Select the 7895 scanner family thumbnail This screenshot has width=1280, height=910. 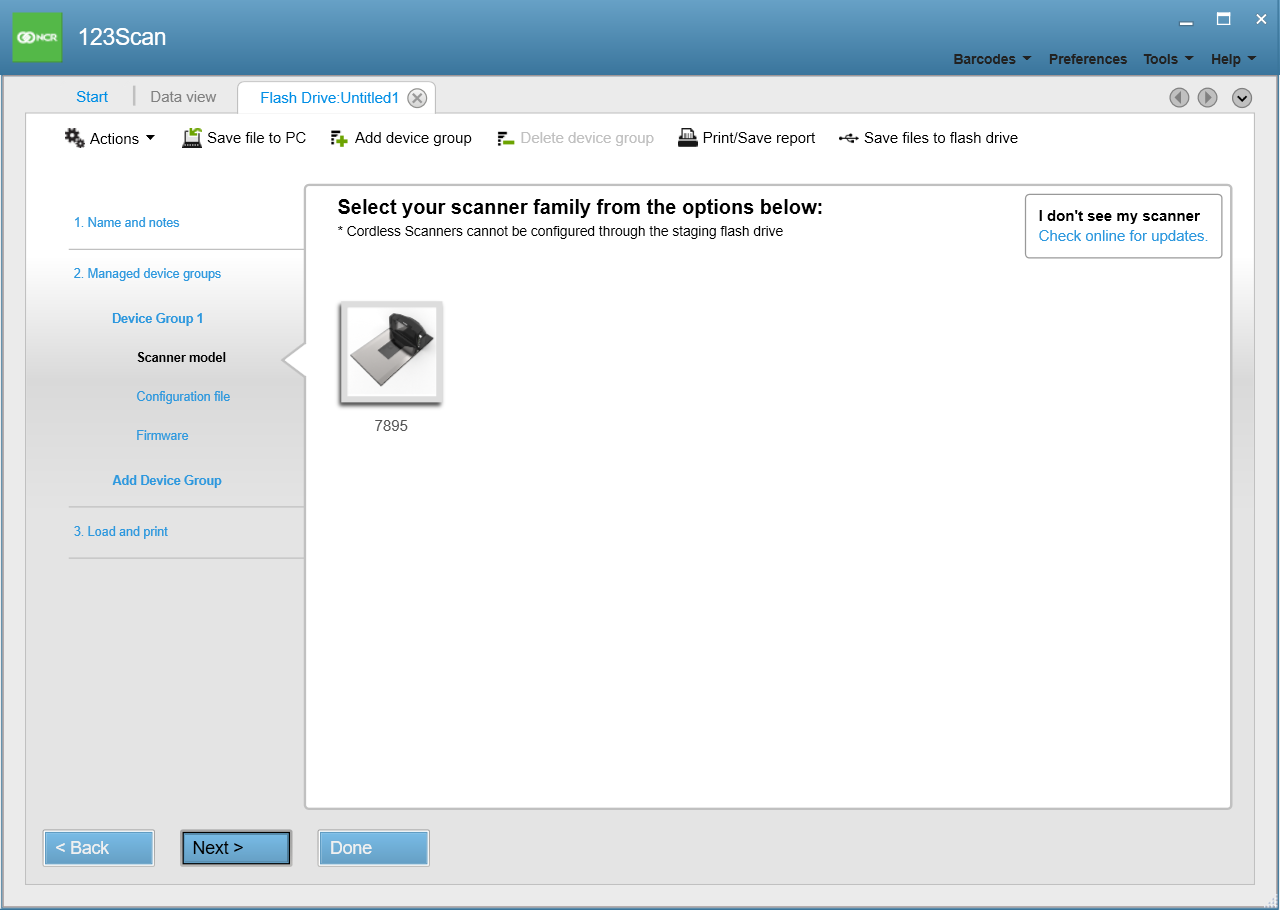pyautogui.click(x=390, y=352)
